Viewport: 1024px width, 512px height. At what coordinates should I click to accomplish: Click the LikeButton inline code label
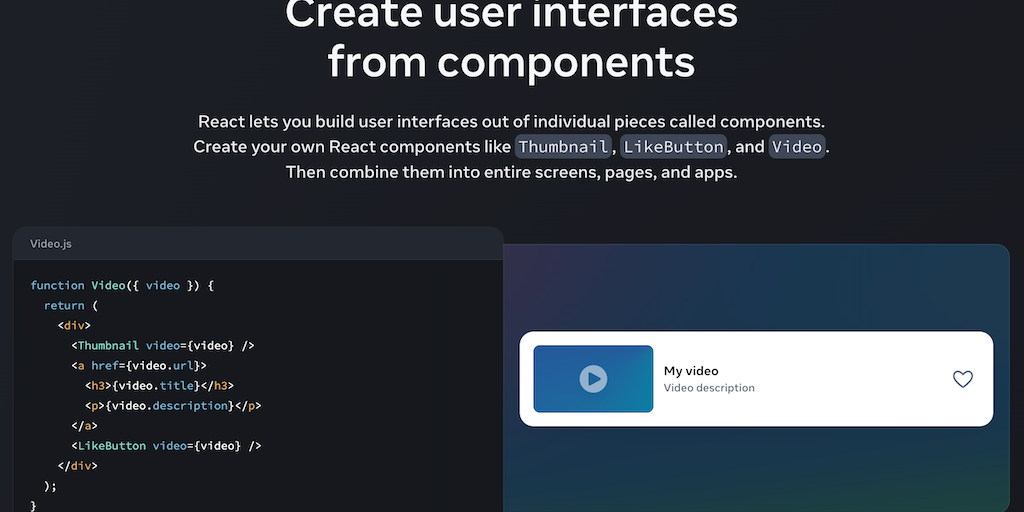pos(673,146)
